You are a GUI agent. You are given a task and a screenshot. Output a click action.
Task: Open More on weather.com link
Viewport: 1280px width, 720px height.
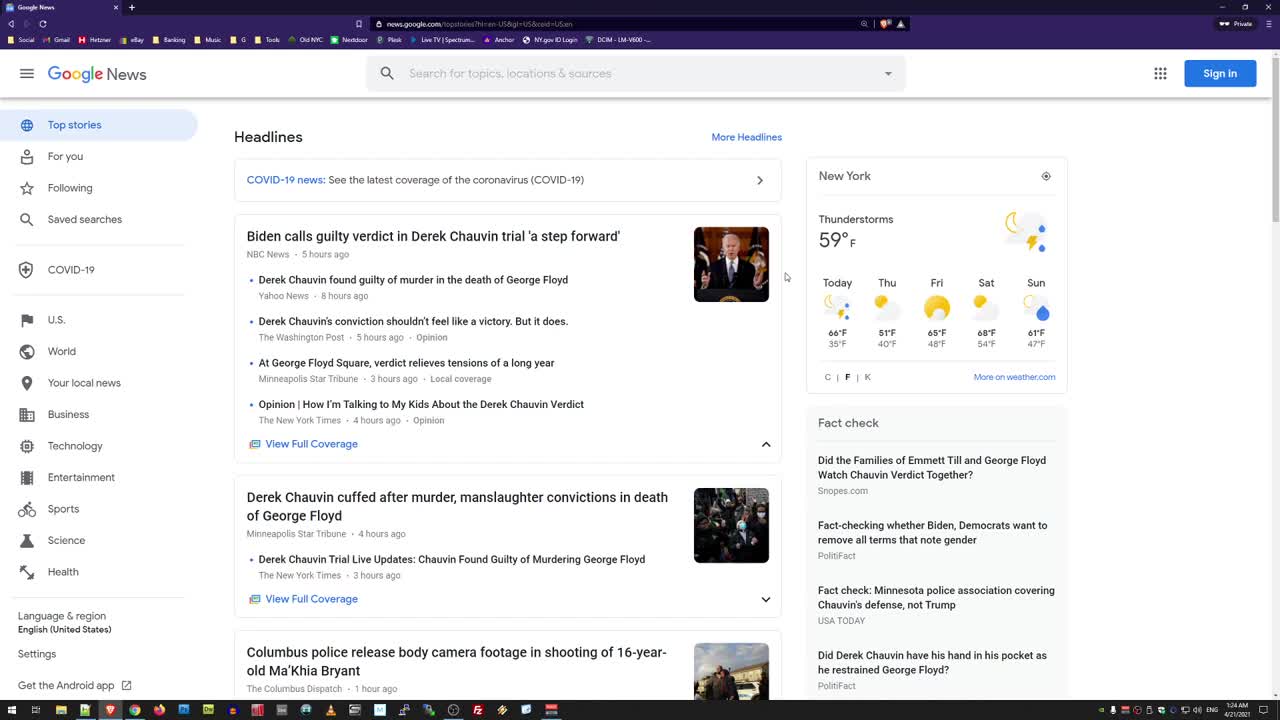click(1014, 377)
